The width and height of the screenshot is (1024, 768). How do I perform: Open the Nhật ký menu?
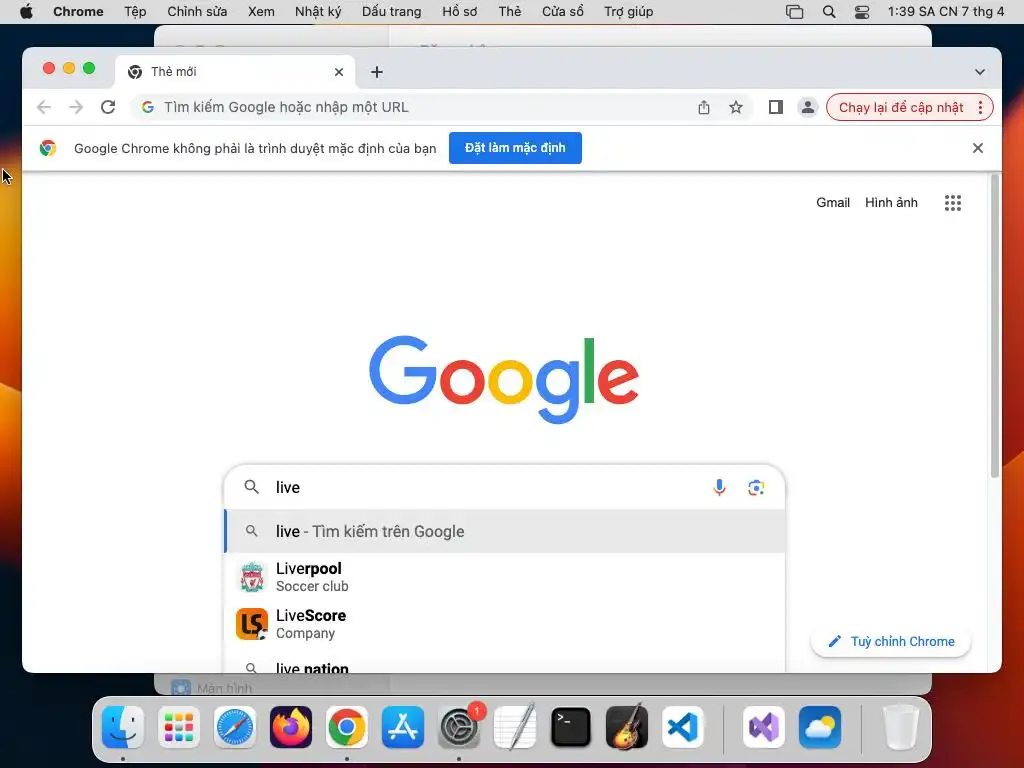(318, 12)
